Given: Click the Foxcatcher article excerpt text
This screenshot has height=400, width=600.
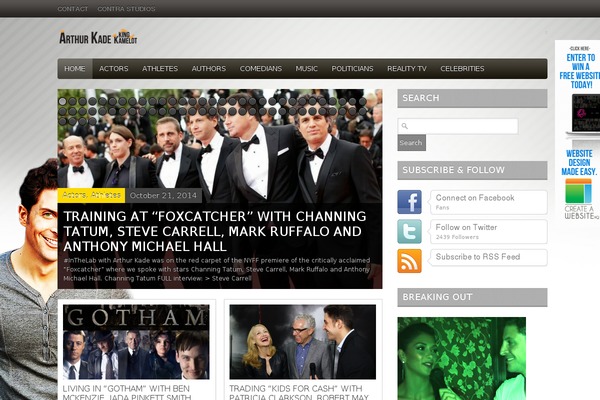Looking at the screenshot, I should (x=217, y=269).
